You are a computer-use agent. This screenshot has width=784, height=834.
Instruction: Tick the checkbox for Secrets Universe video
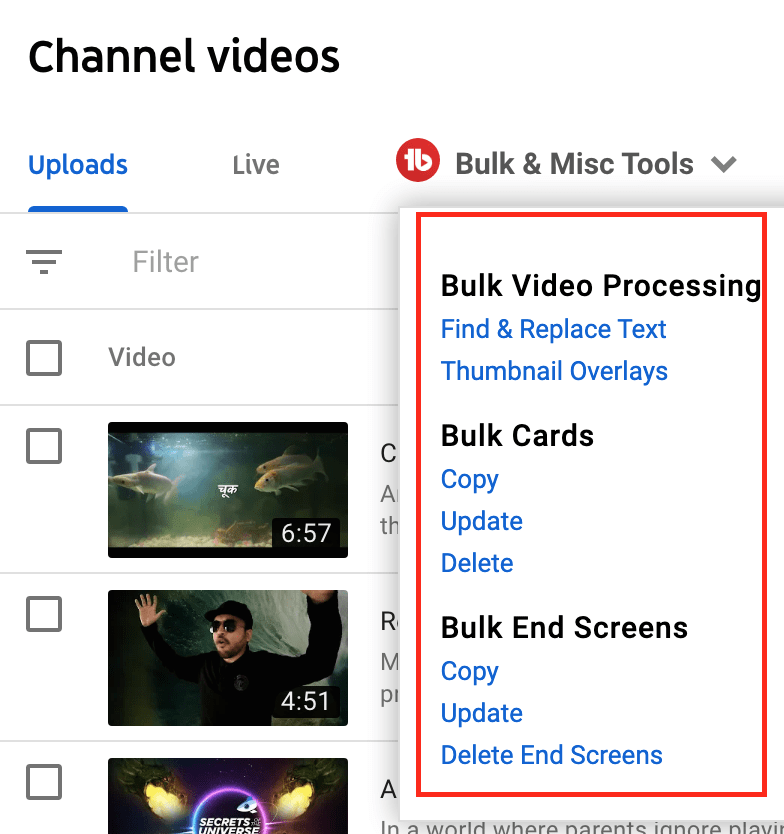[x=44, y=782]
